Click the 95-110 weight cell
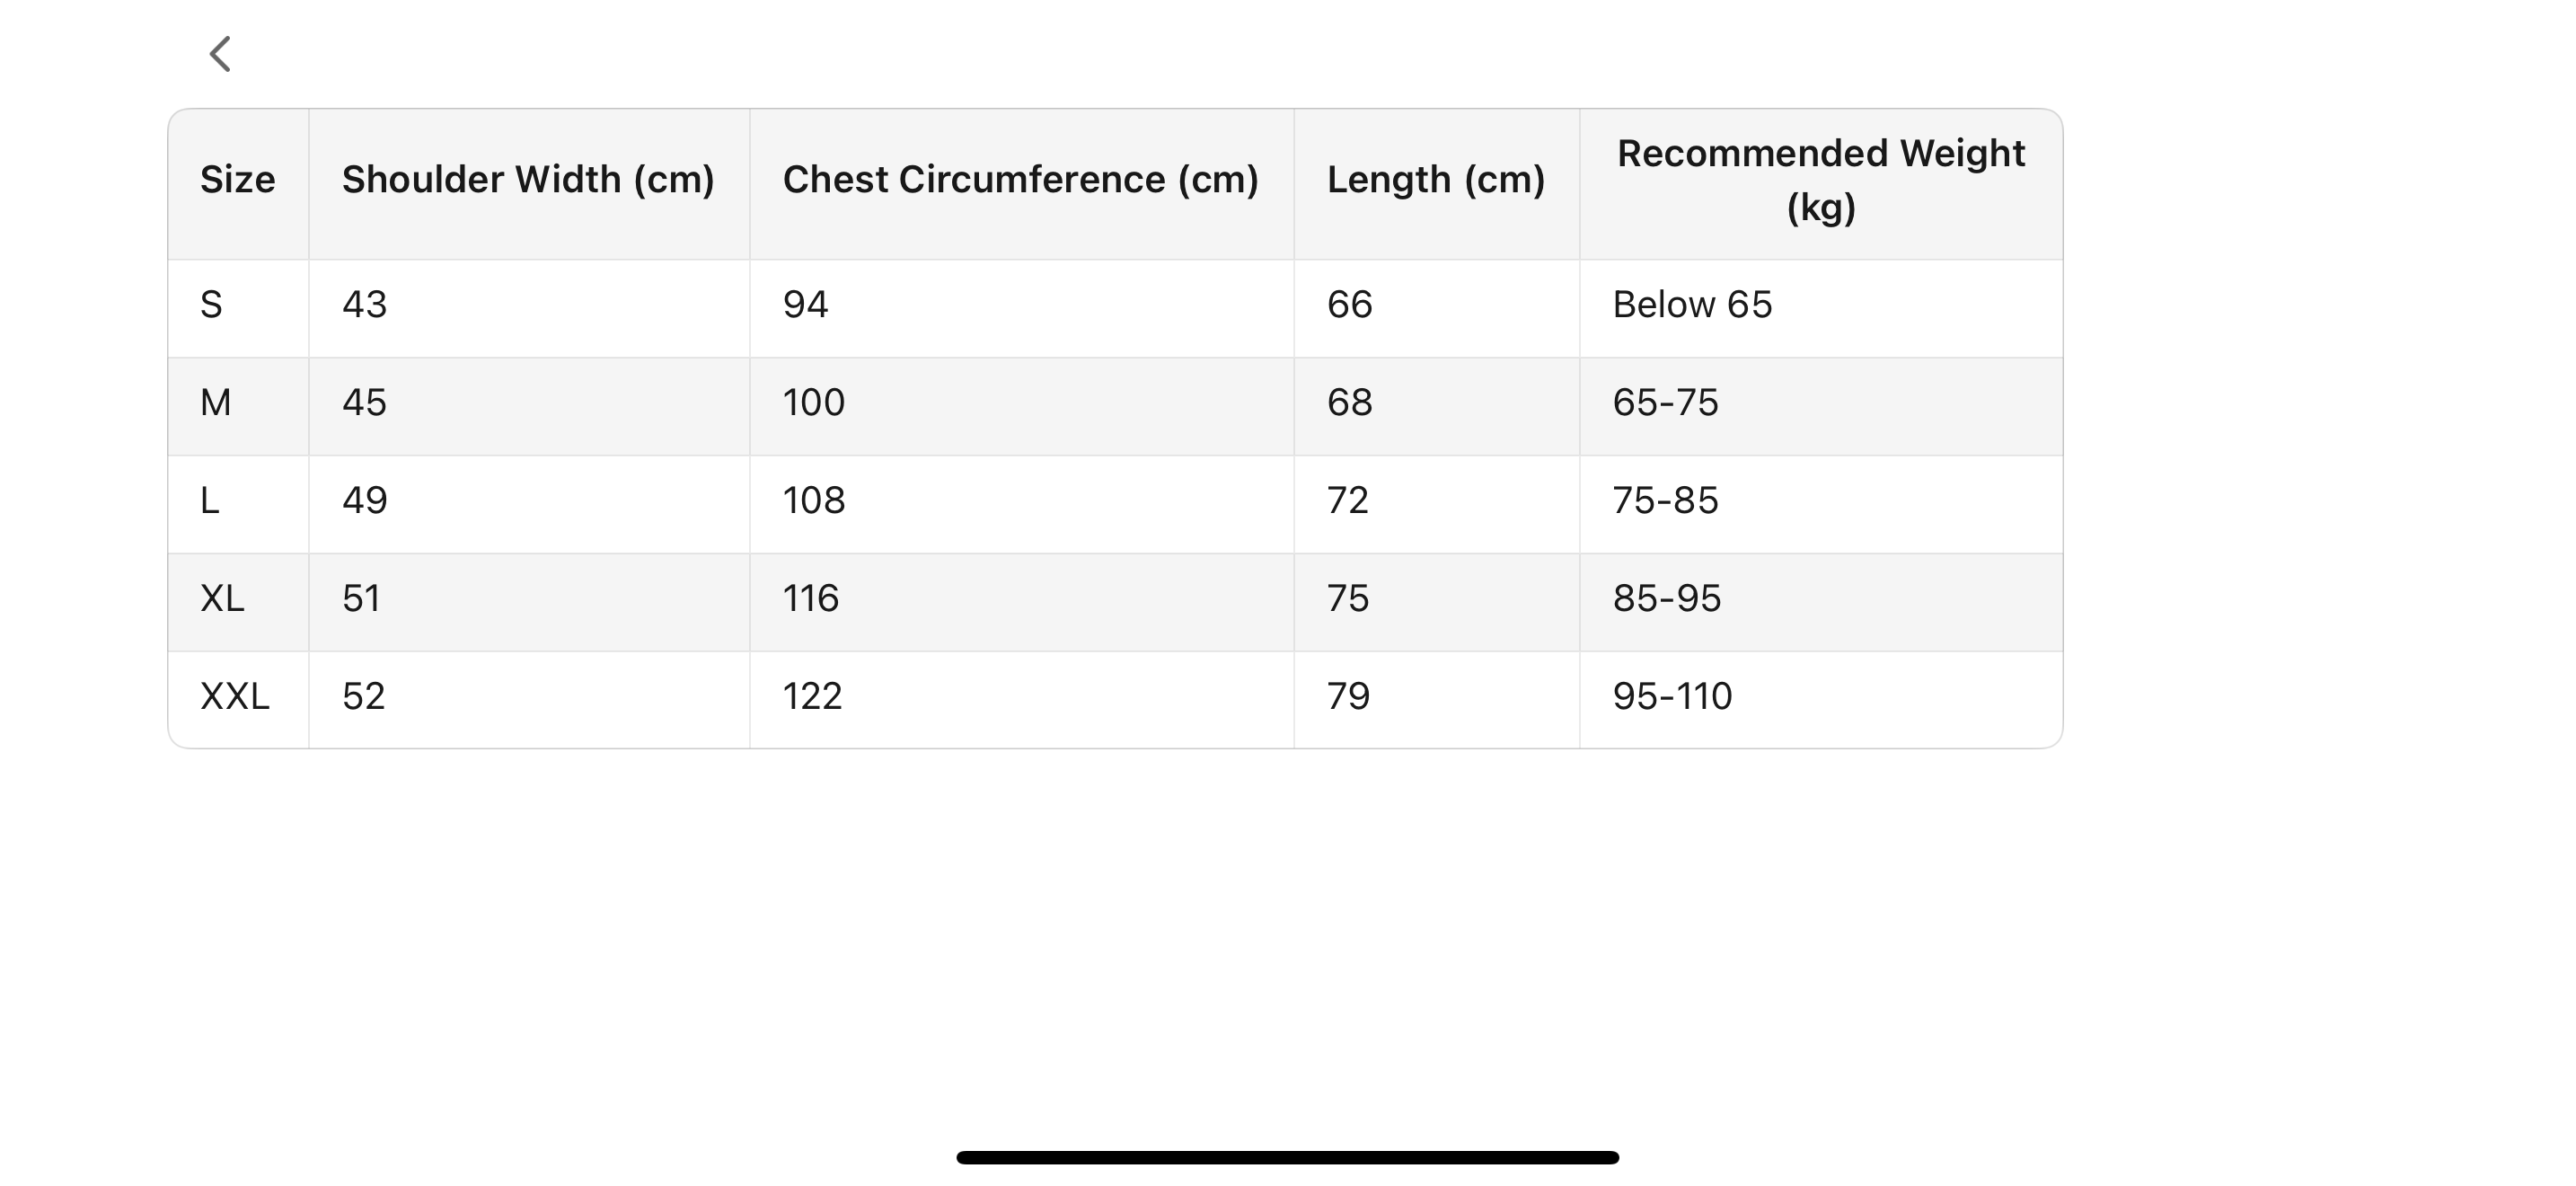Image resolution: width=2576 pixels, height=1186 pixels. pos(1672,697)
